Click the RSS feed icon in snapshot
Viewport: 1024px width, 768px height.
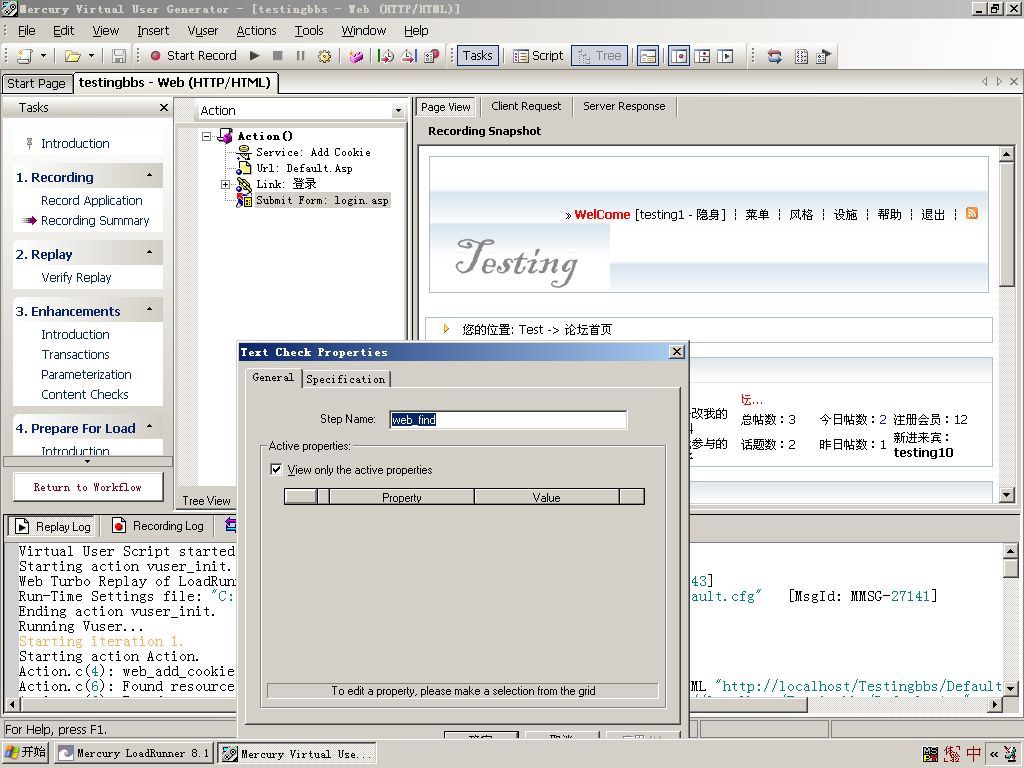point(972,214)
